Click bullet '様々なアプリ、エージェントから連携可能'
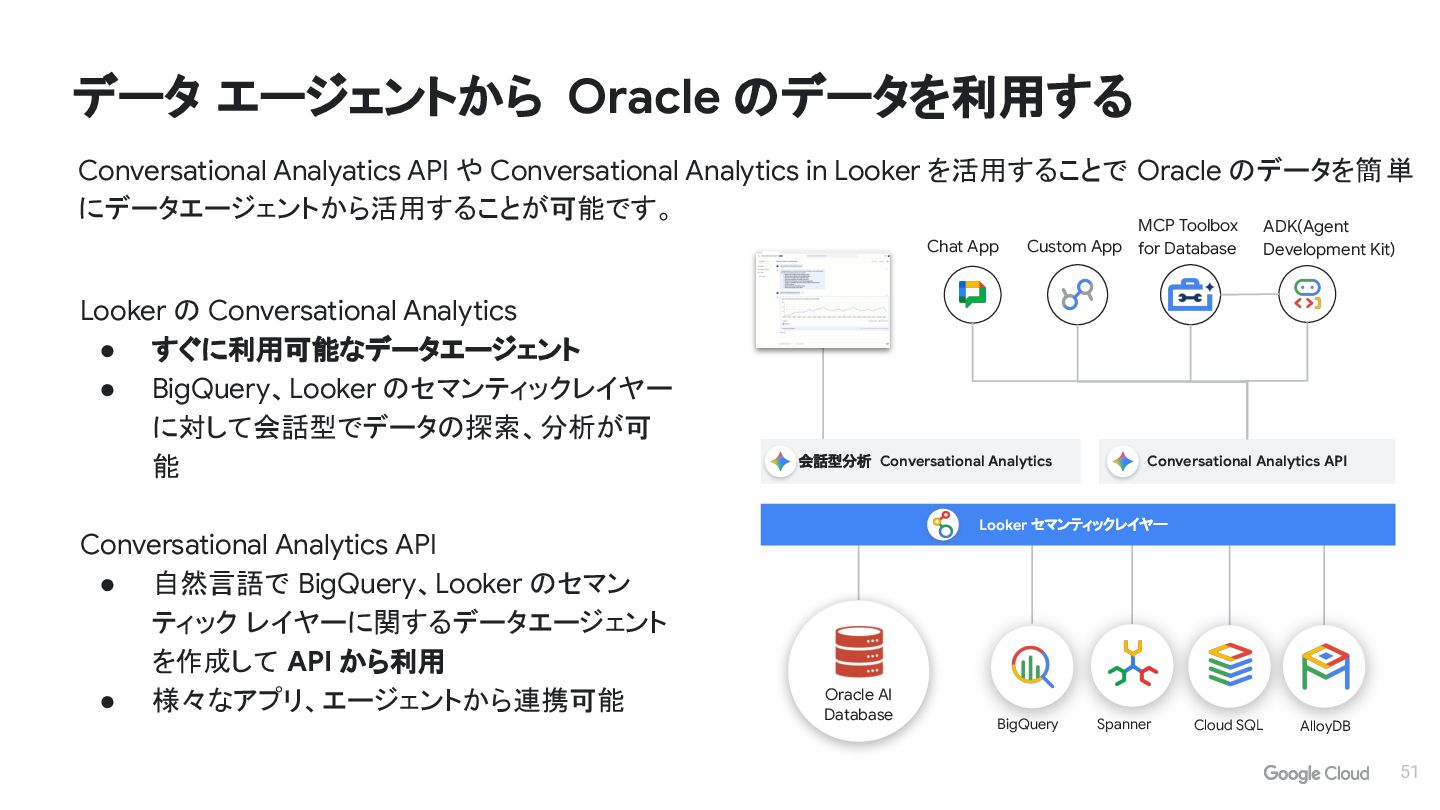Screen dimensions: 1440x810 tap(388, 700)
